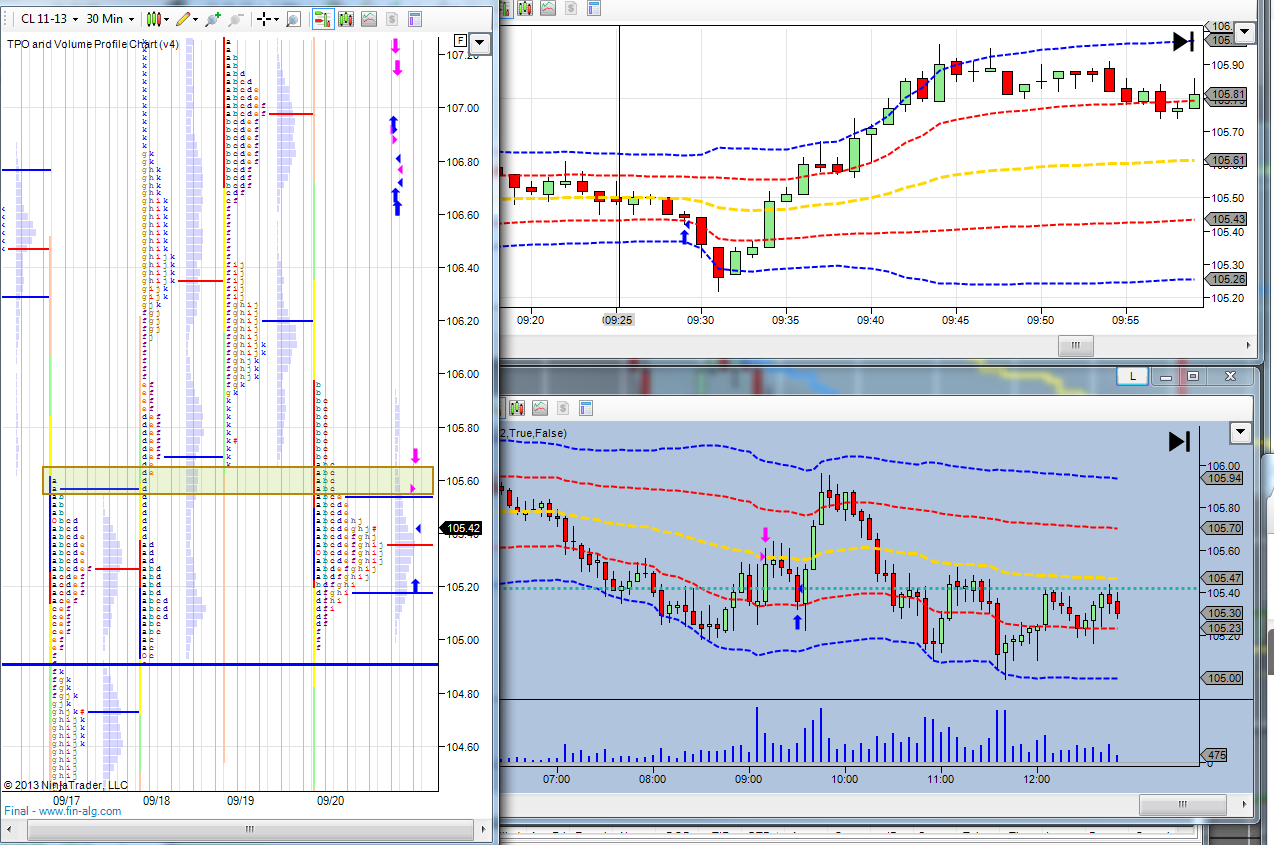Jump to latest bar on upper chart
The image size is (1274, 845).
pyautogui.click(x=1183, y=41)
